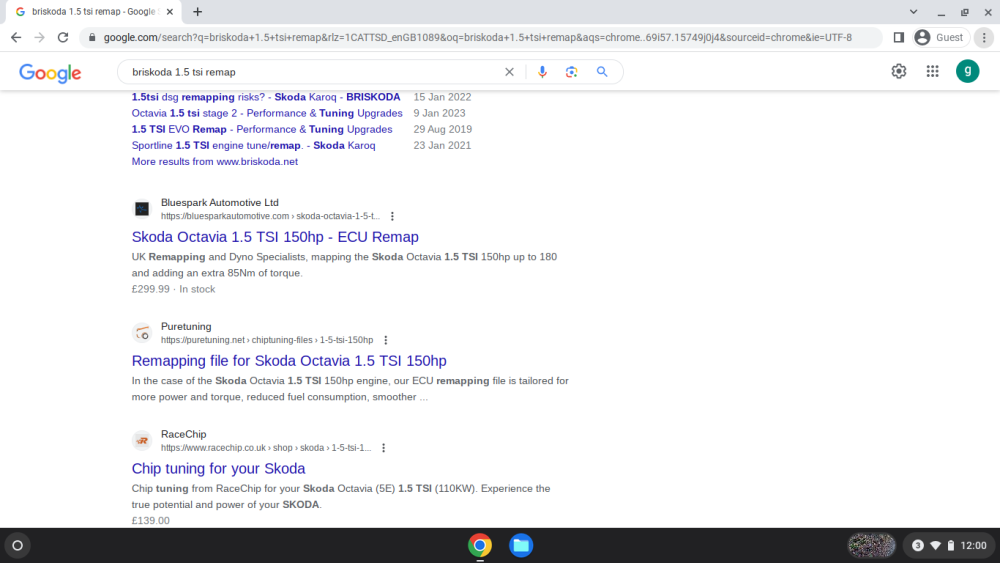Click the Bluespark Automotive Ltd site name
The width and height of the screenshot is (1000, 563).
pyautogui.click(x=219, y=202)
